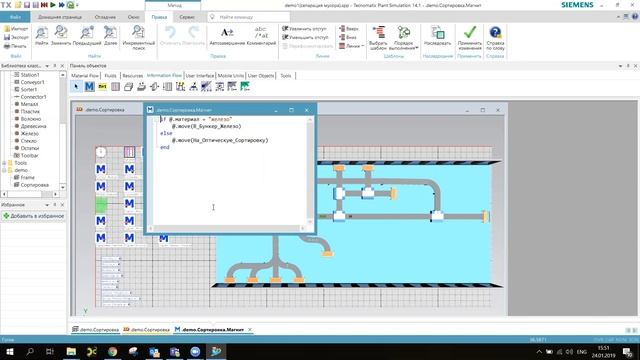
Task: Click the blue Fast forward simulation icon
Action: [x=62, y=5]
